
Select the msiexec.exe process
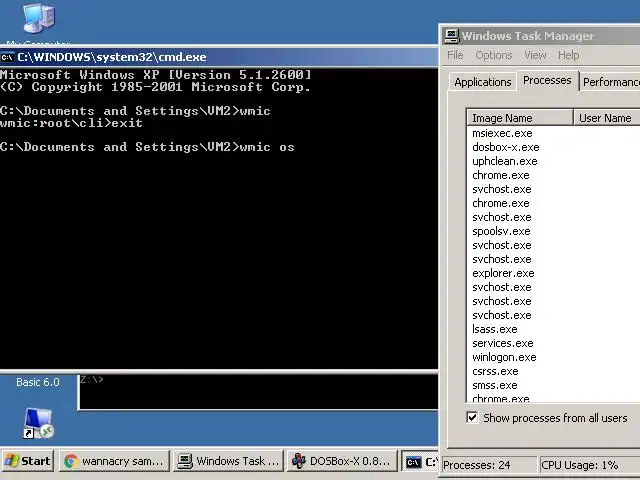502,133
